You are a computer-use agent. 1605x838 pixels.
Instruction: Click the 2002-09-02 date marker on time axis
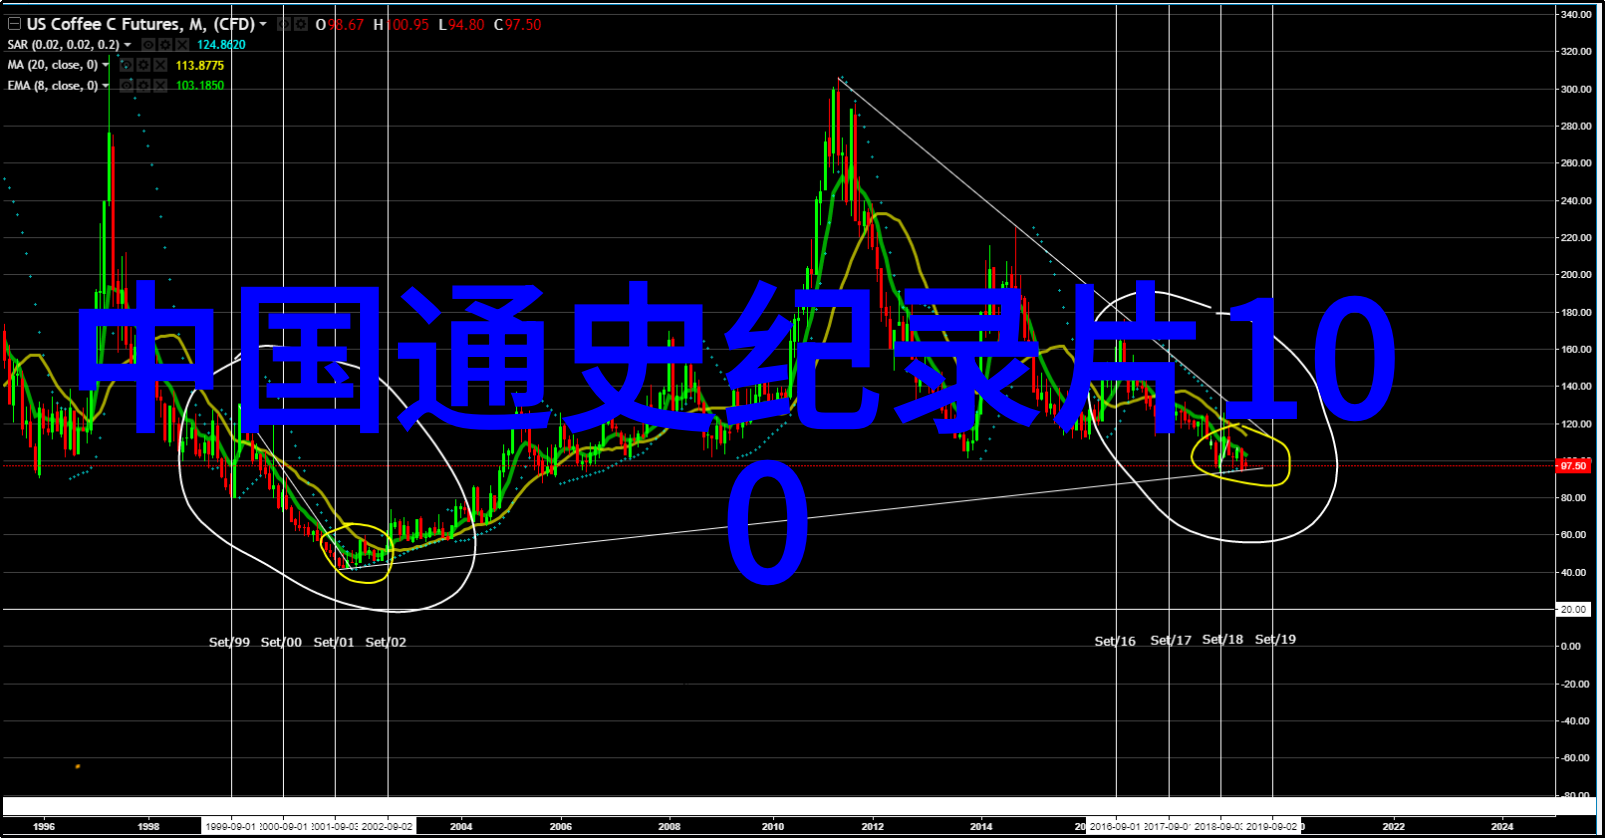pyautogui.click(x=387, y=827)
